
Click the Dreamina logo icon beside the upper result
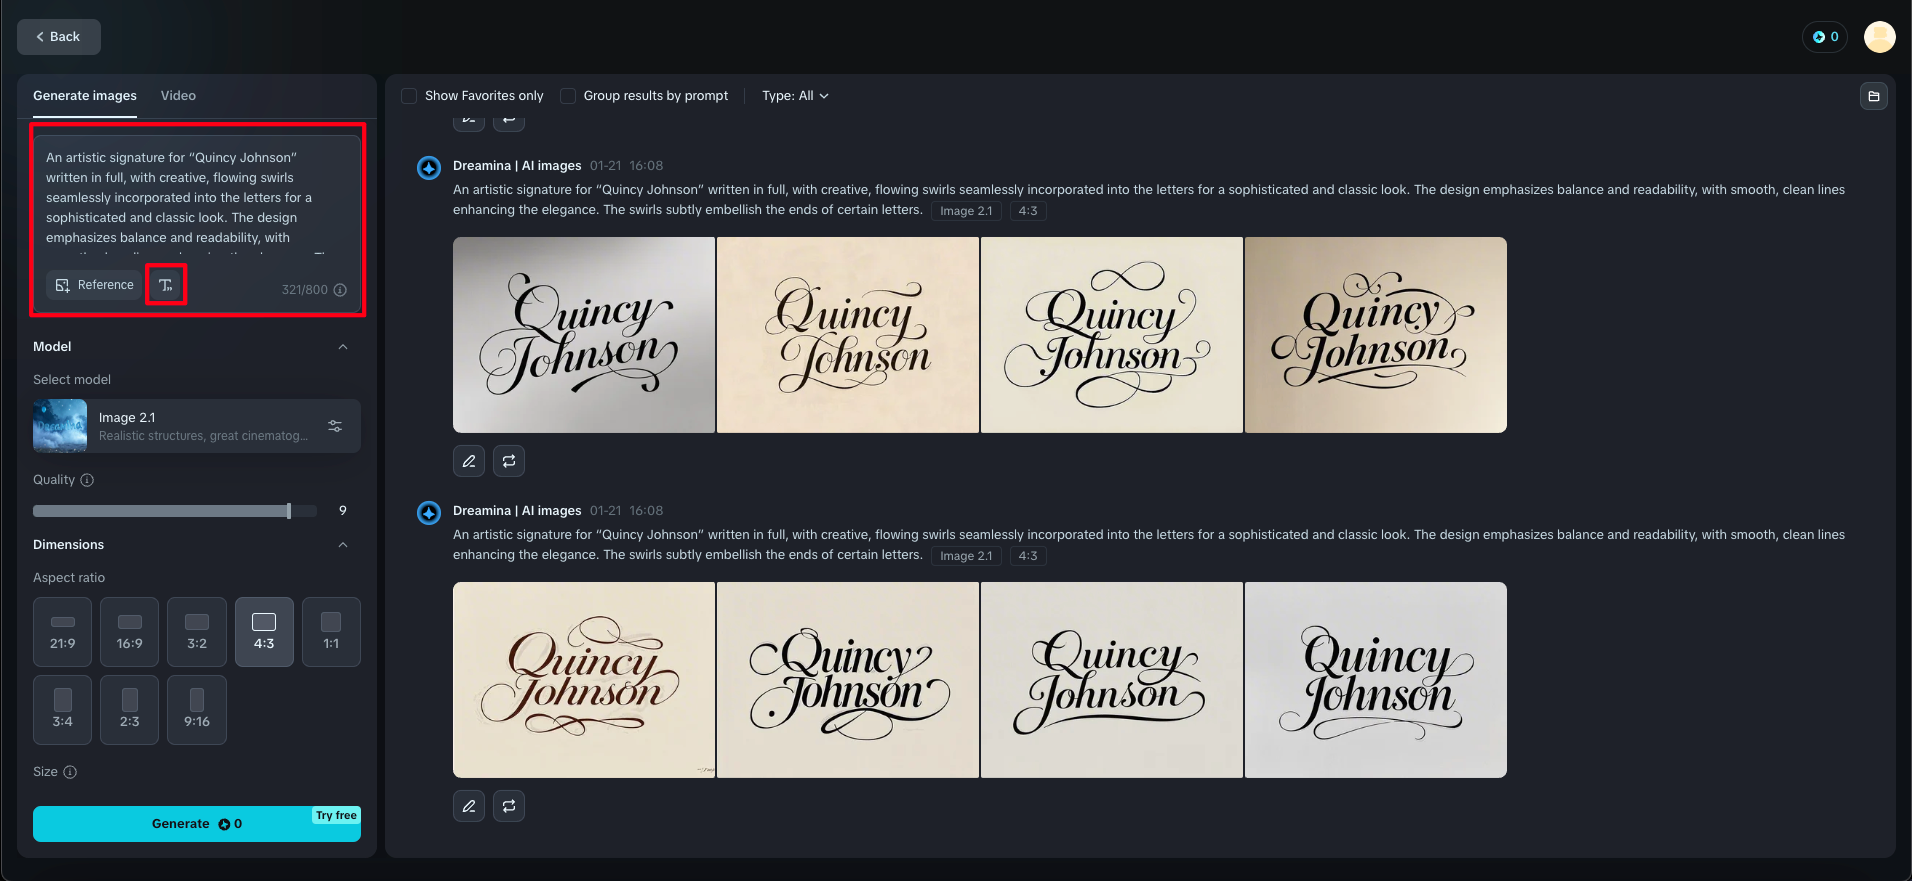(429, 168)
